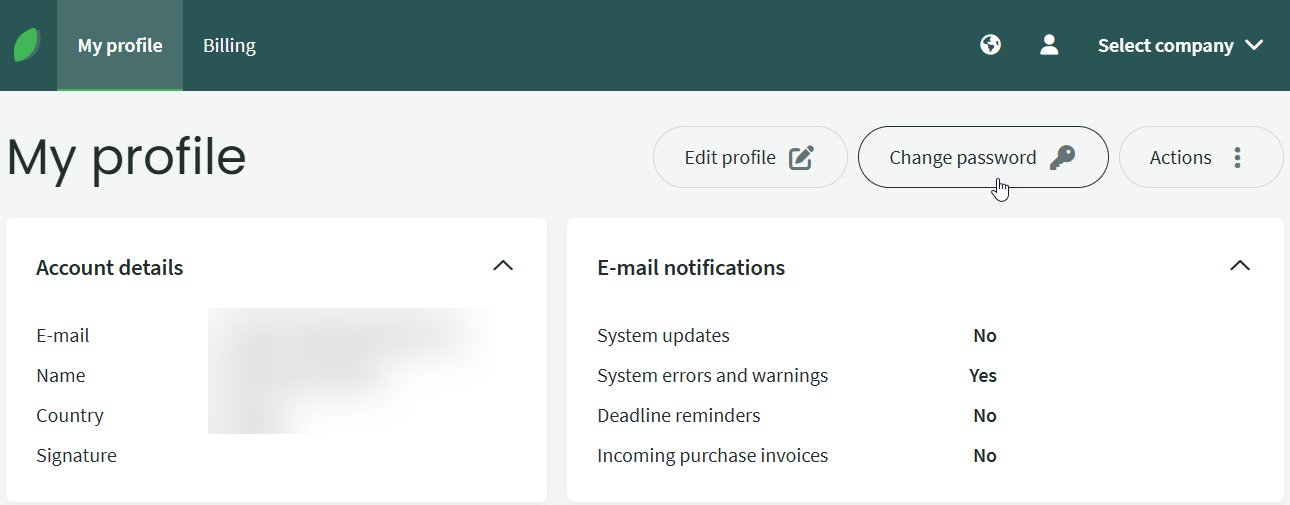
Task: Click the green leaf logo icon
Action: pyautogui.click(x=27, y=45)
